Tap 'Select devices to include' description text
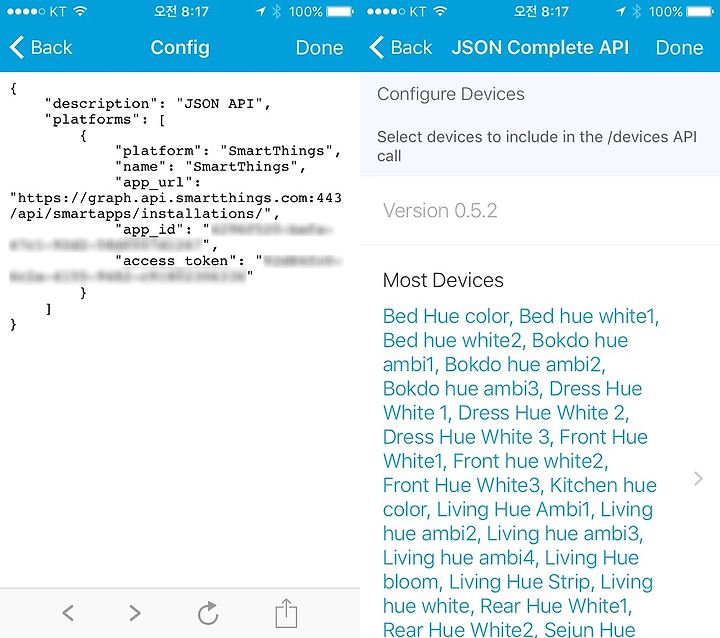Screen dimensions: 720x638 tap(537, 146)
